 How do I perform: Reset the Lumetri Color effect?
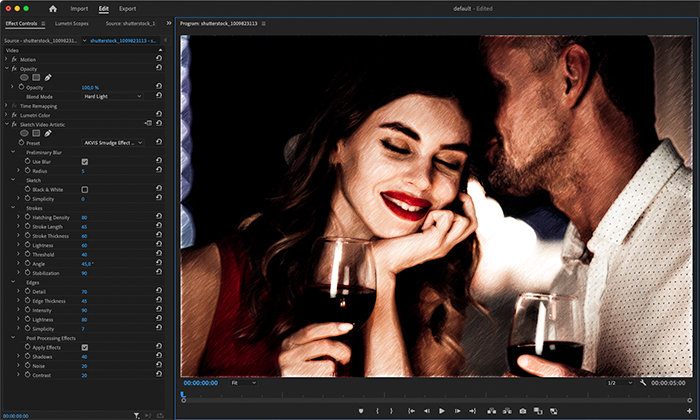click(159, 114)
